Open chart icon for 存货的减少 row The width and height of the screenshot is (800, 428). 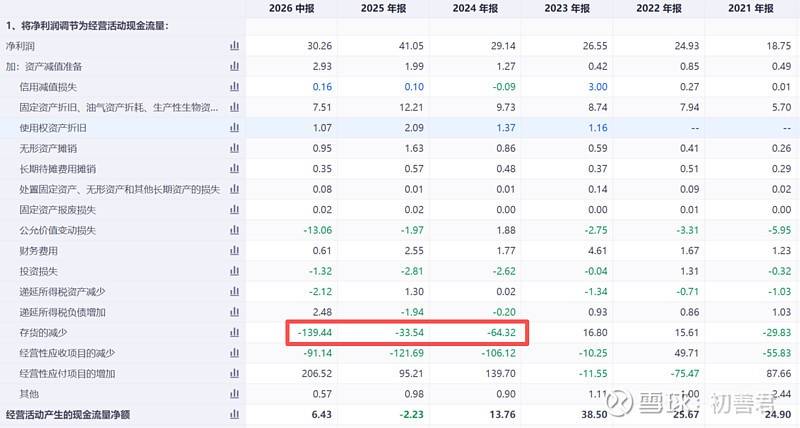coord(234,333)
